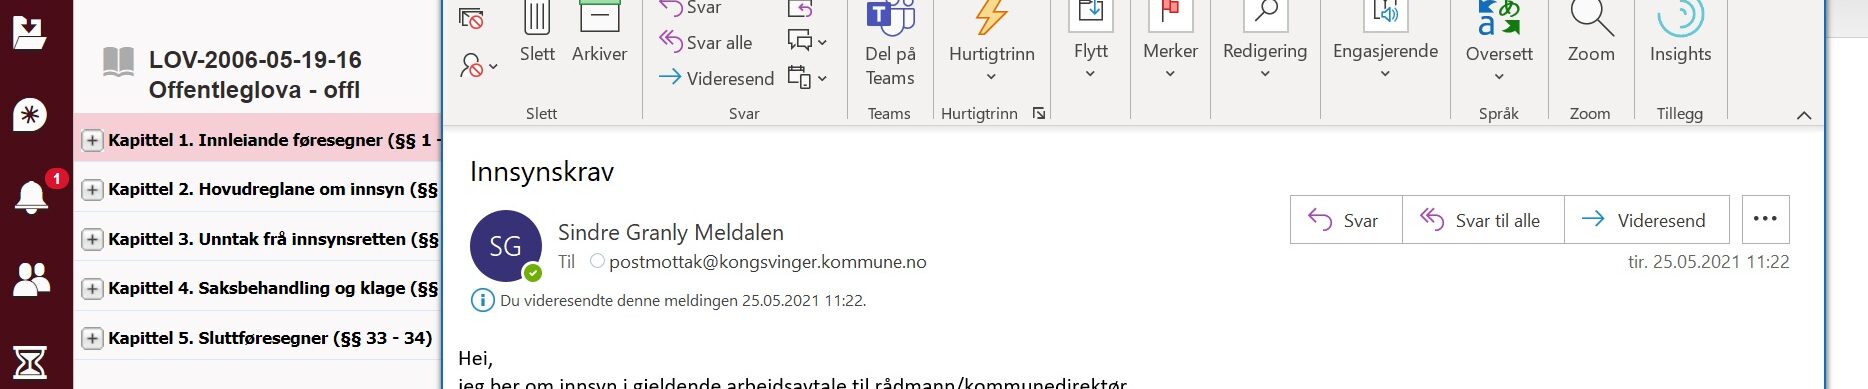Select Kapittel 2. Hovudreglane om innsyn row
The height and width of the screenshot is (389, 1868).
point(257,189)
